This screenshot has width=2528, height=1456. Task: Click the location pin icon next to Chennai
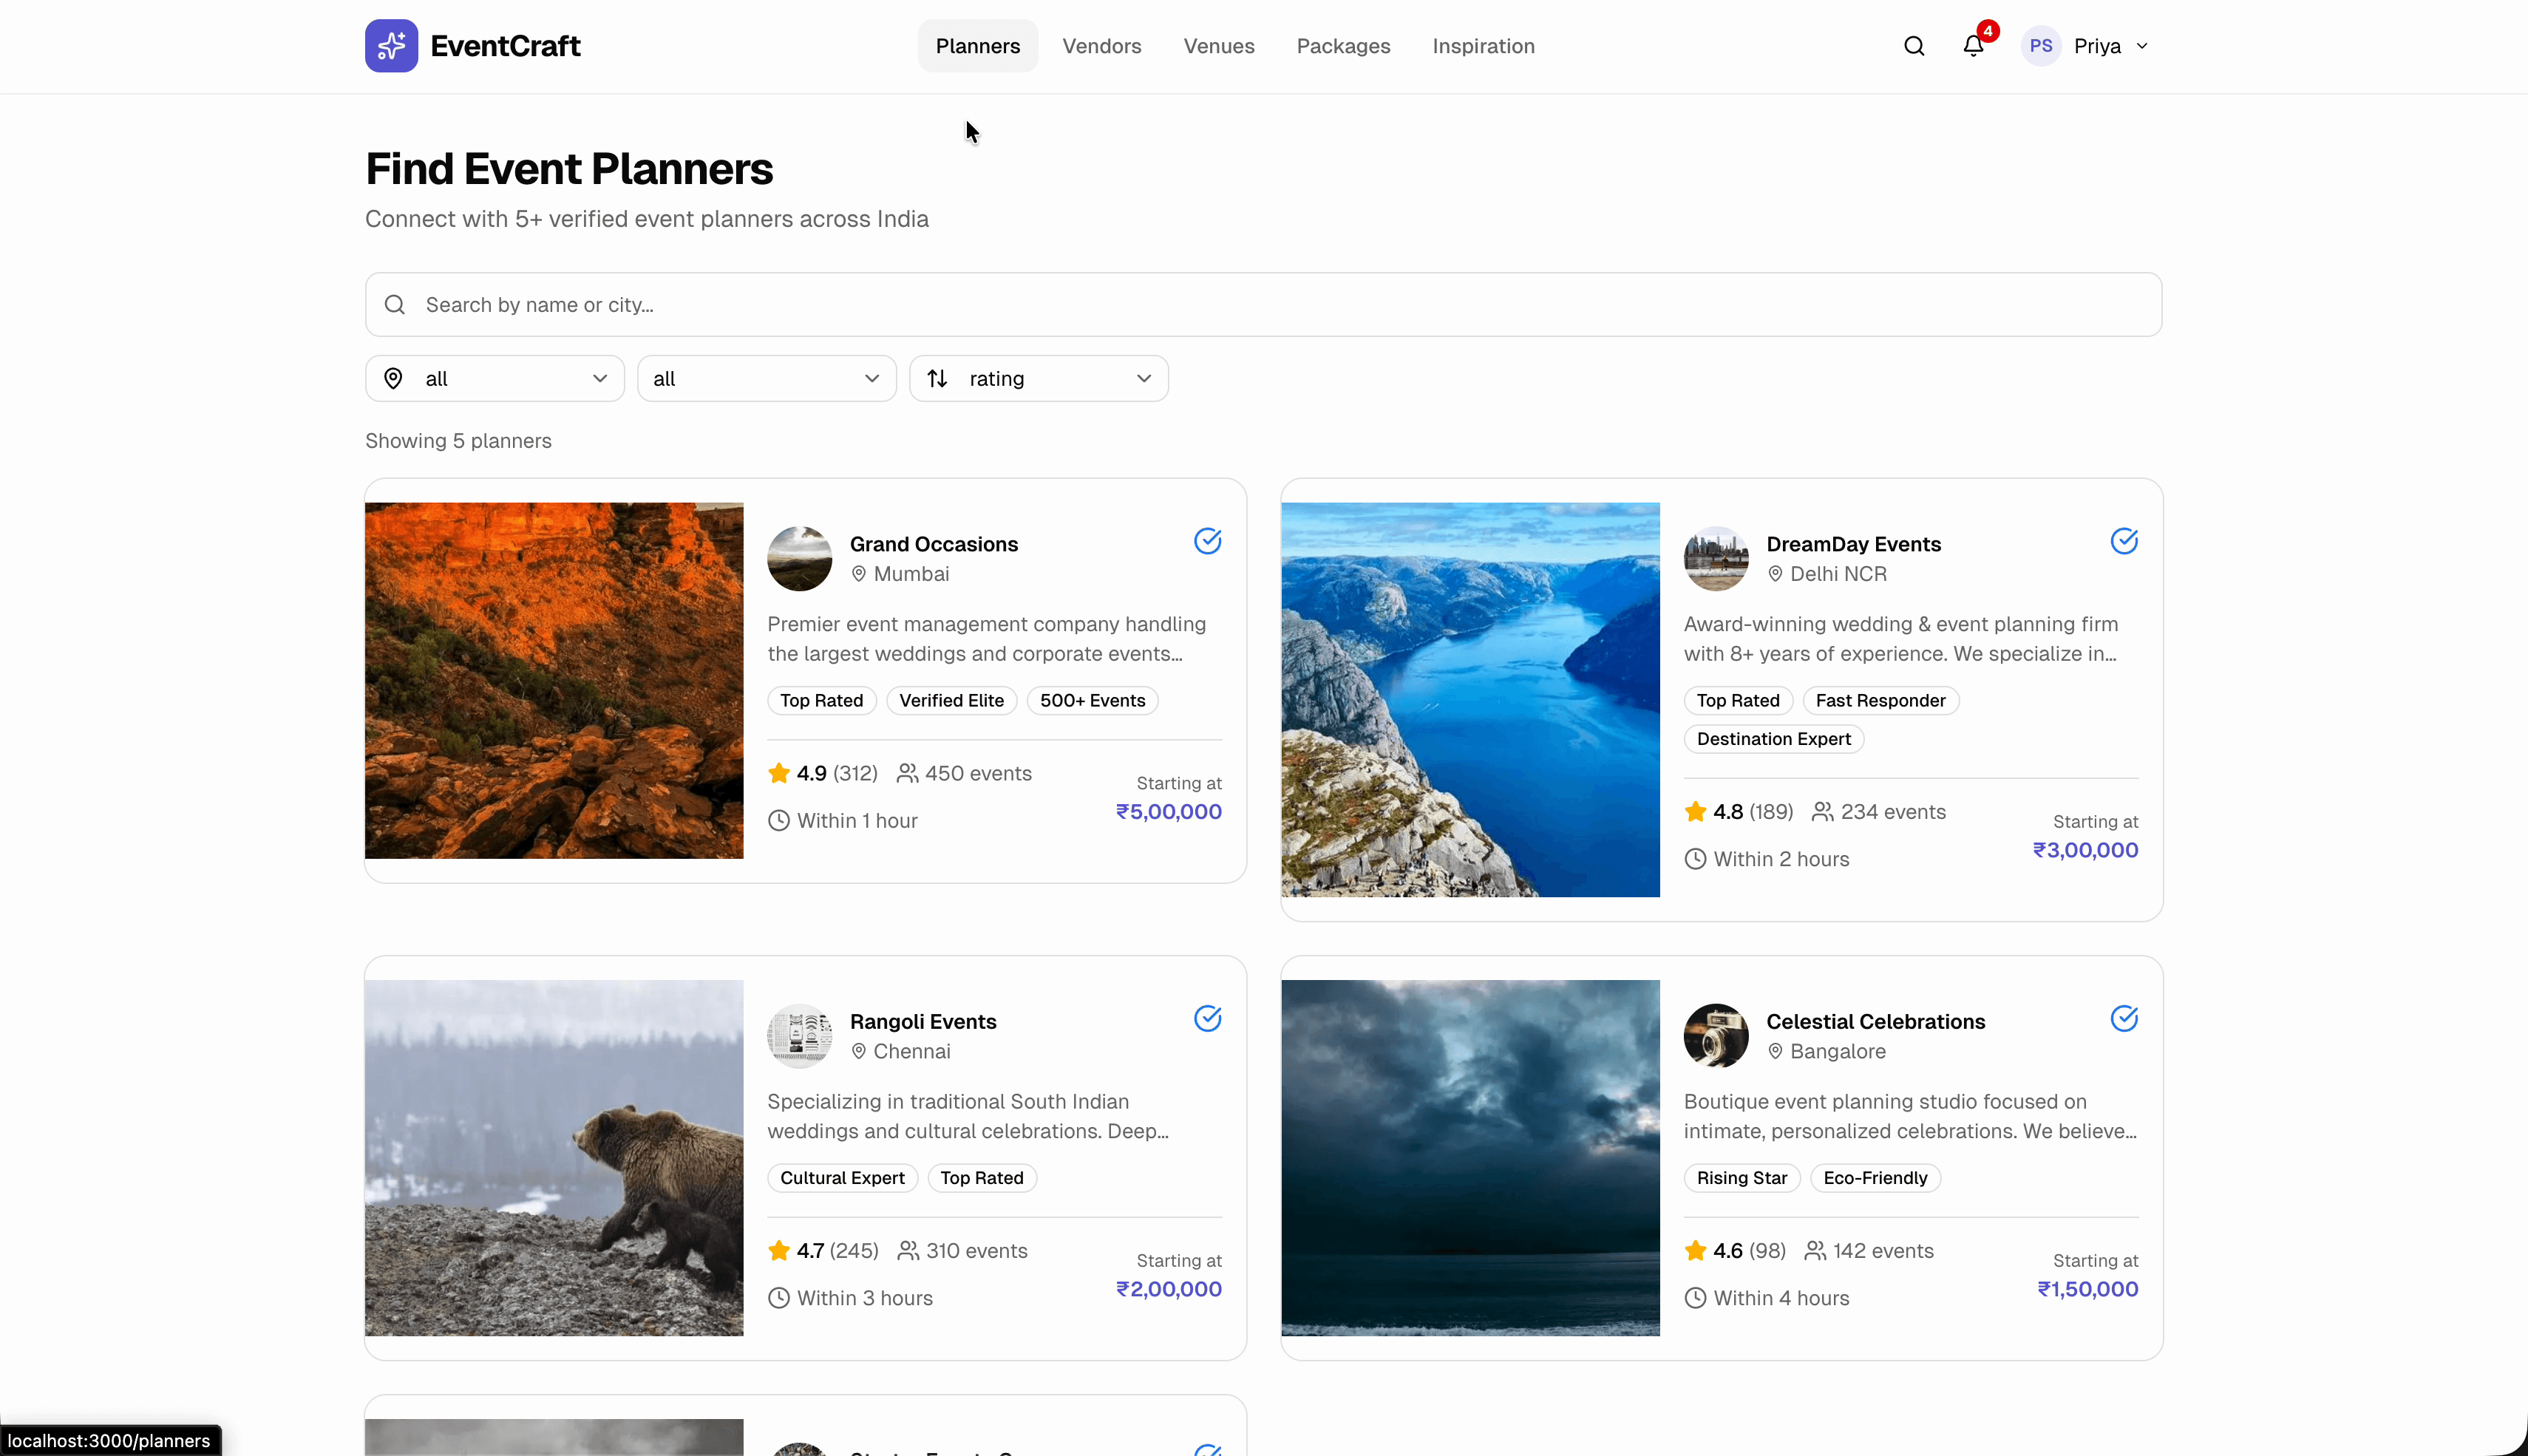click(x=859, y=1051)
